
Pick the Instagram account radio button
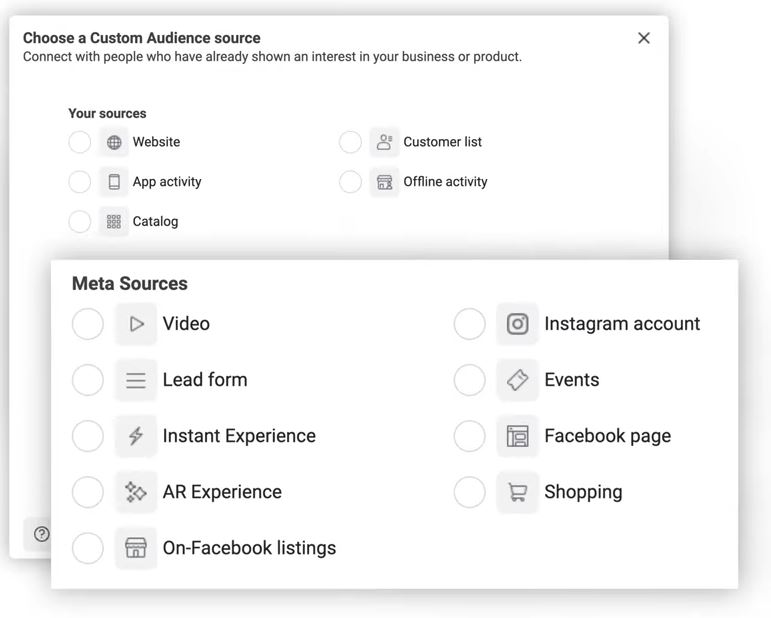pyautogui.click(x=470, y=324)
